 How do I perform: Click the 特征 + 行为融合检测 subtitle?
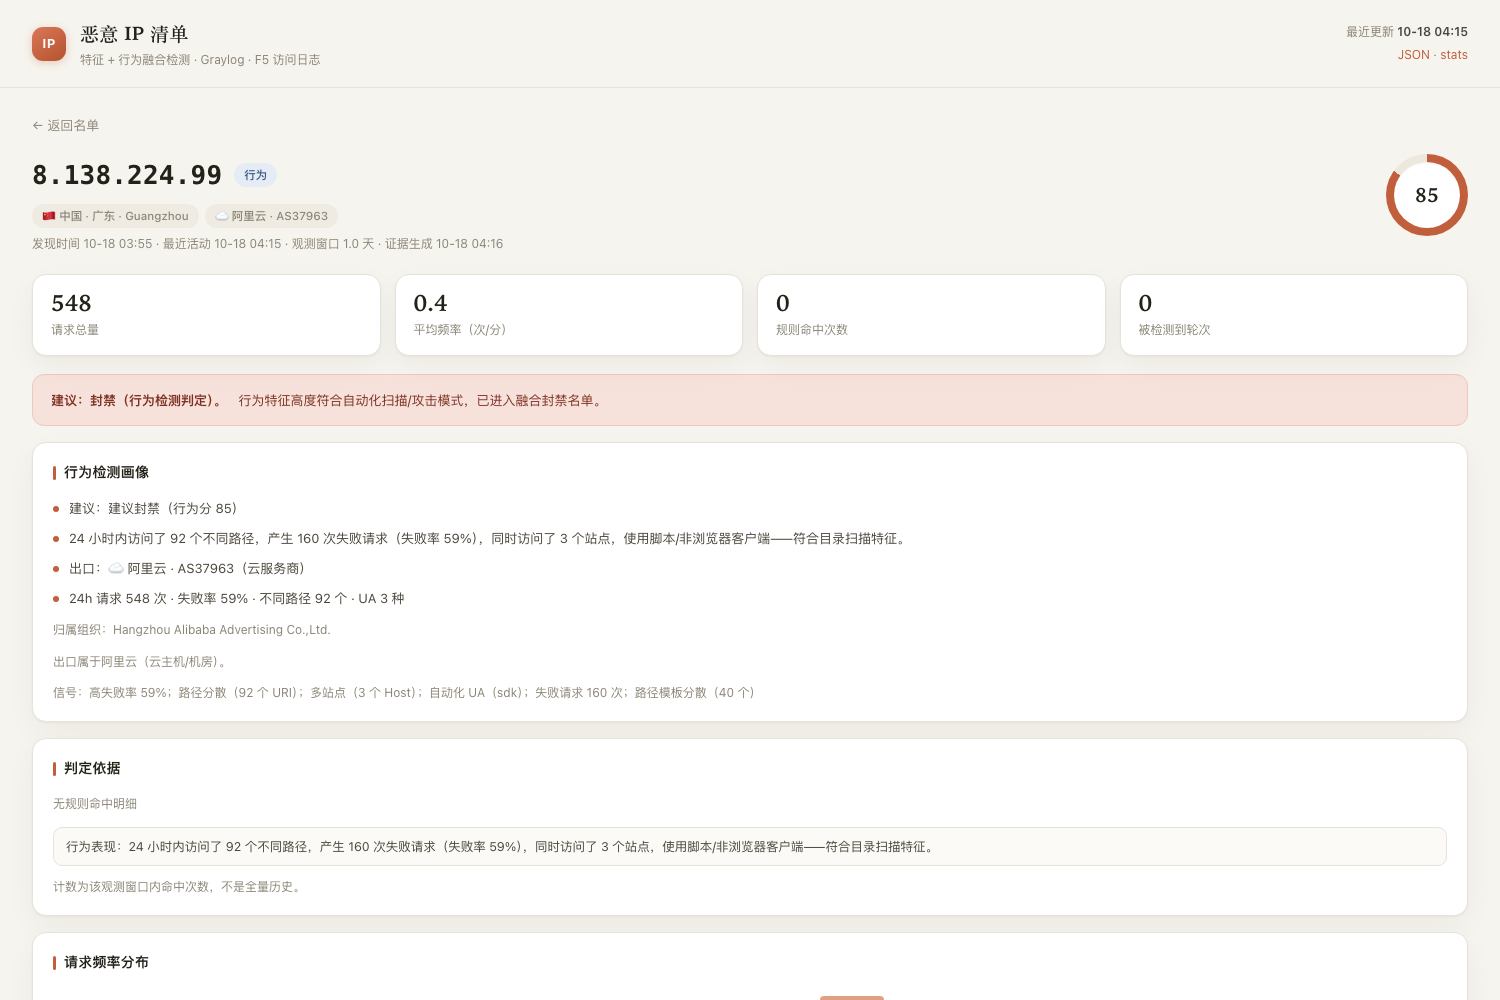[200, 60]
